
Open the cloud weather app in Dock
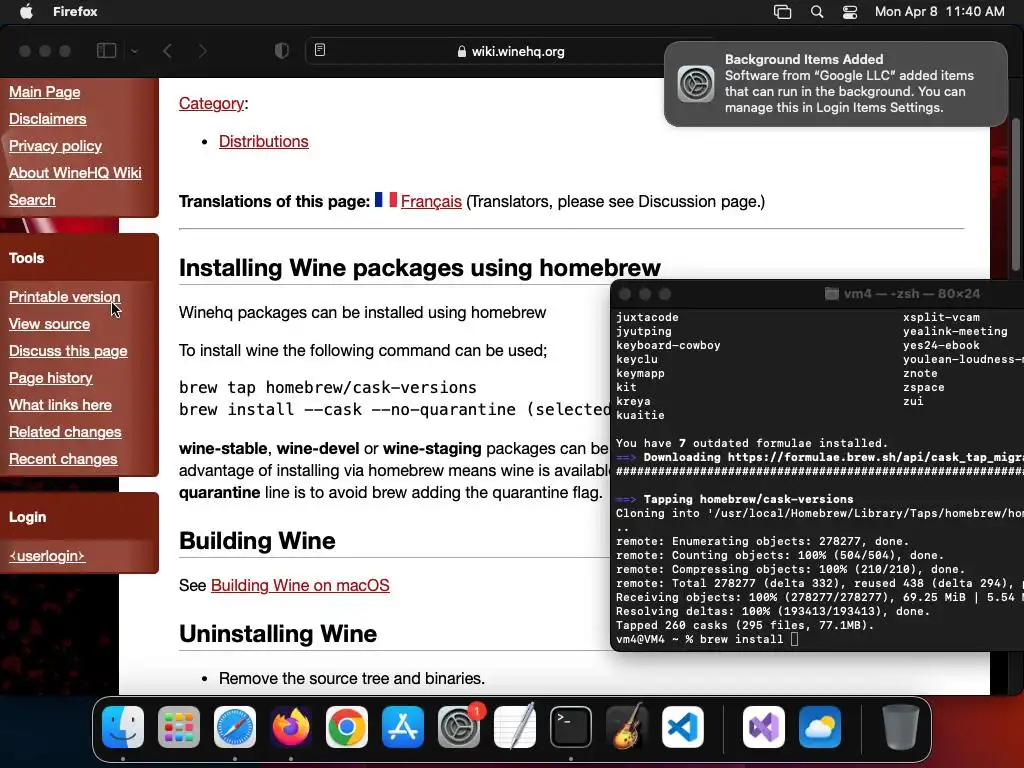[x=820, y=727]
